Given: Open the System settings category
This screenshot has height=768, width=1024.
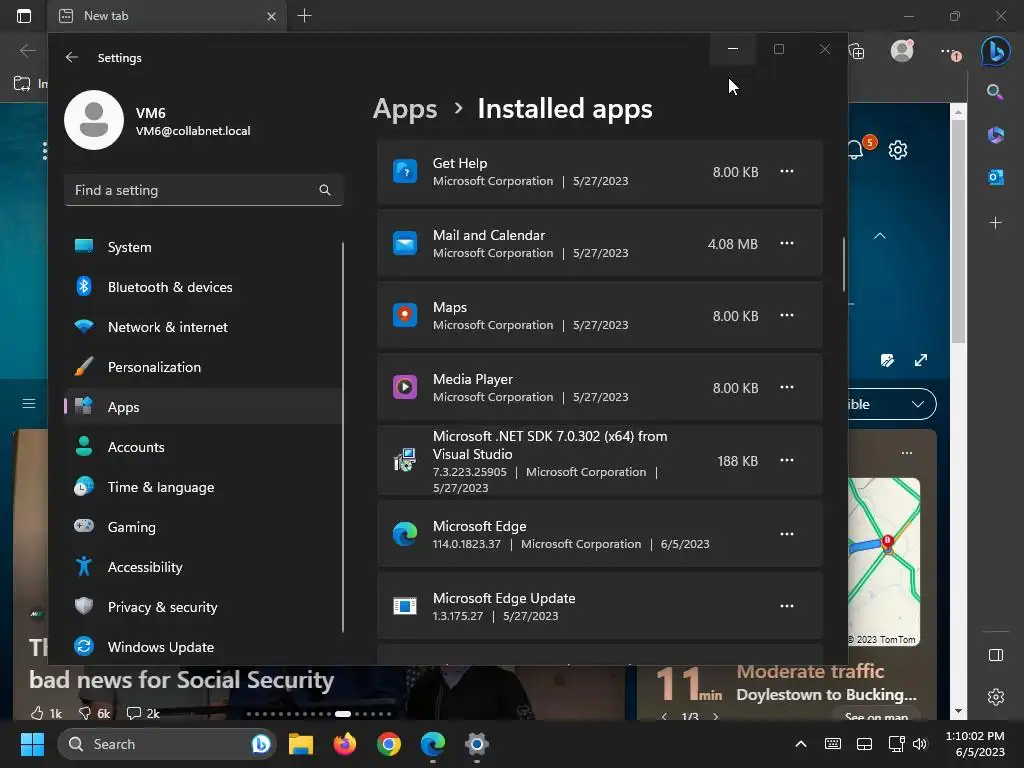Looking at the screenshot, I should [204, 247].
